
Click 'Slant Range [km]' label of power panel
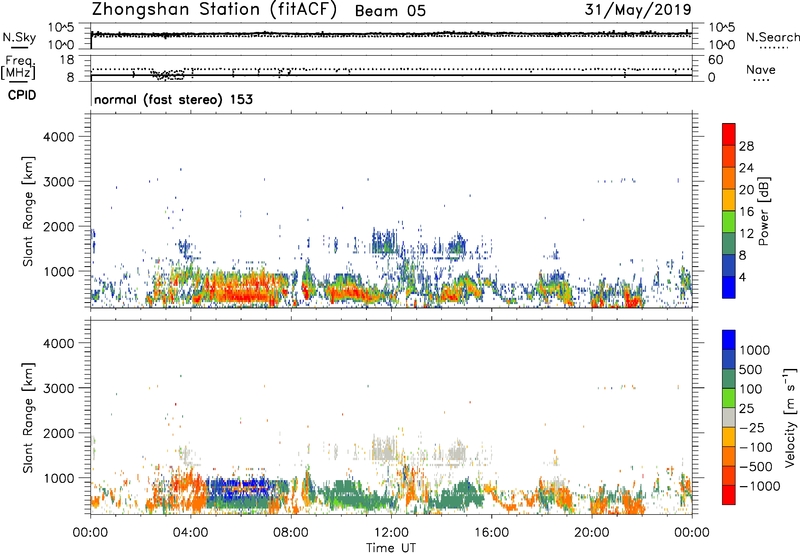pos(28,211)
